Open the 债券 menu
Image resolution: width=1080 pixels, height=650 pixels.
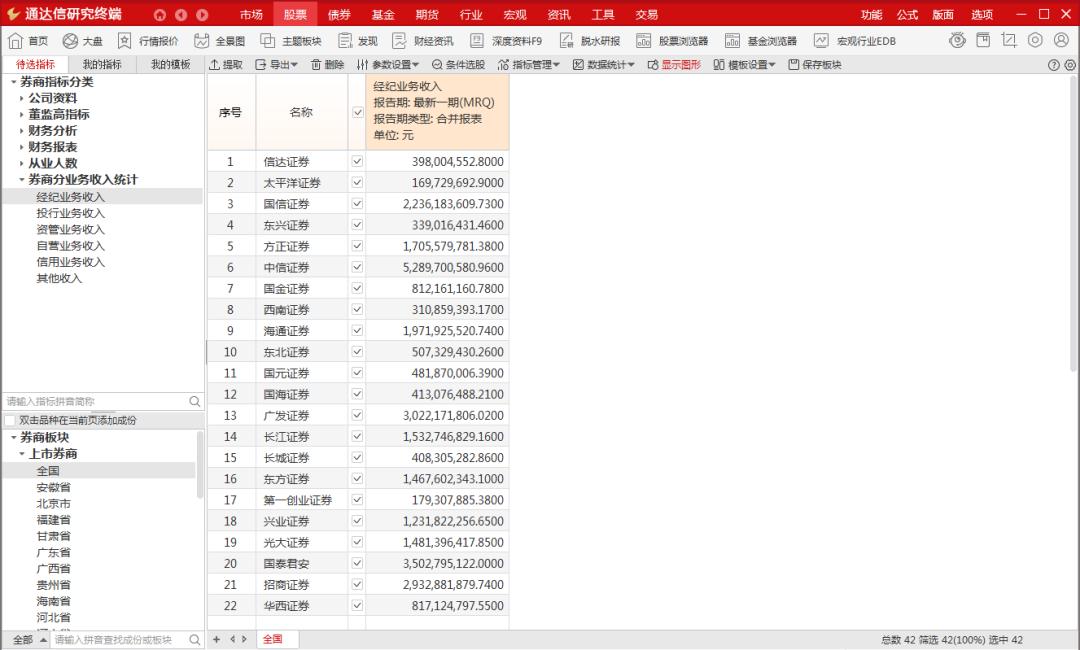341,14
